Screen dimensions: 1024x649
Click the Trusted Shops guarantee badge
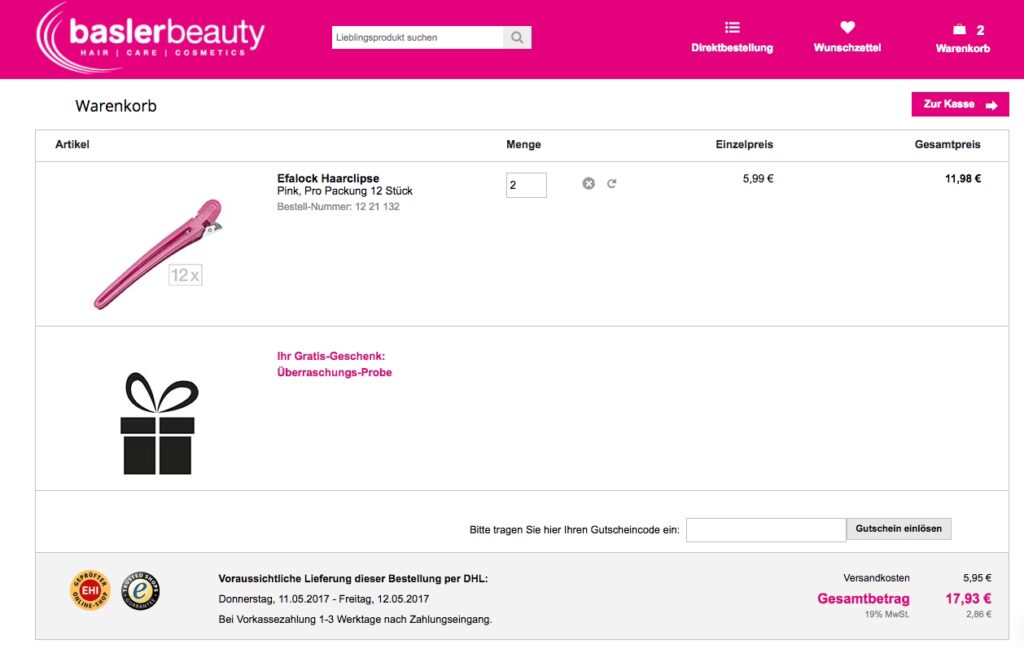coord(140,590)
